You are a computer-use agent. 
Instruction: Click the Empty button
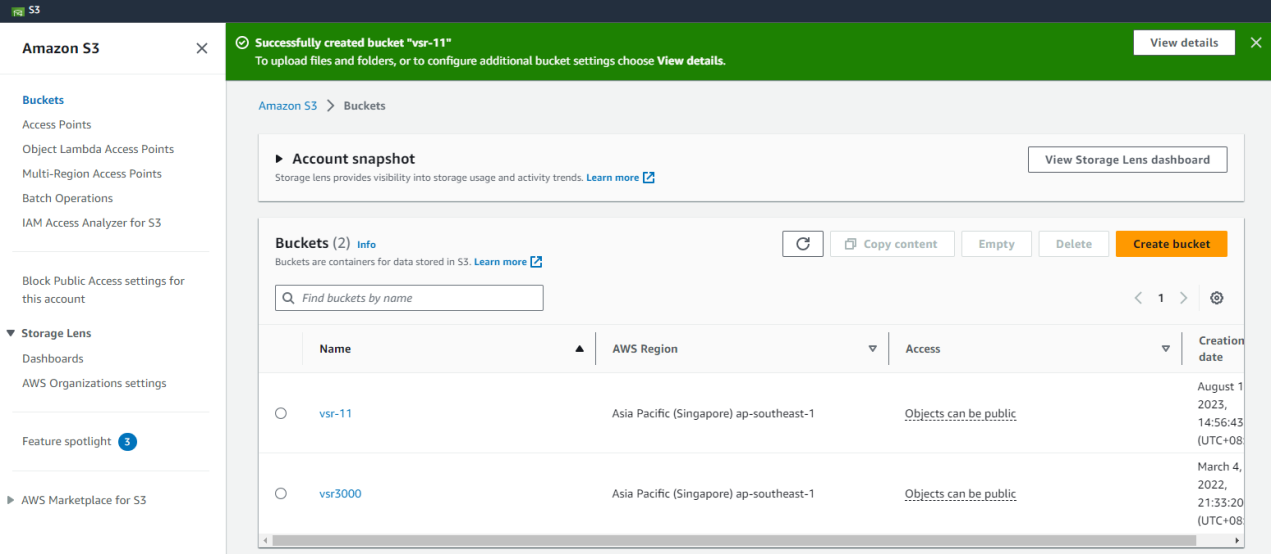click(996, 244)
